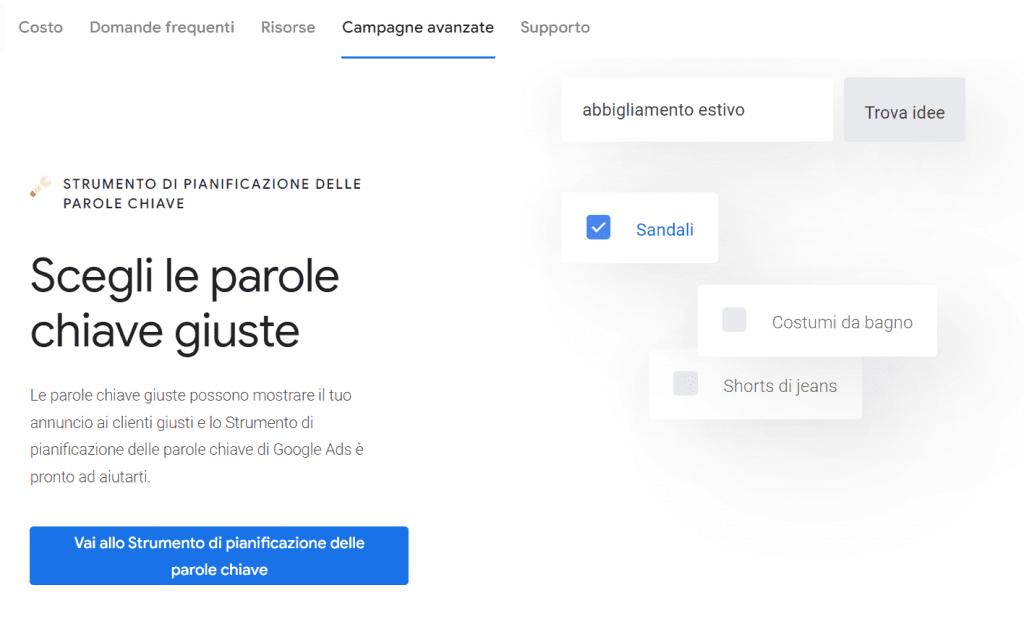The height and width of the screenshot is (619, 1024).
Task: Tick the Costumi da bagno checkbox
Action: tap(734, 320)
